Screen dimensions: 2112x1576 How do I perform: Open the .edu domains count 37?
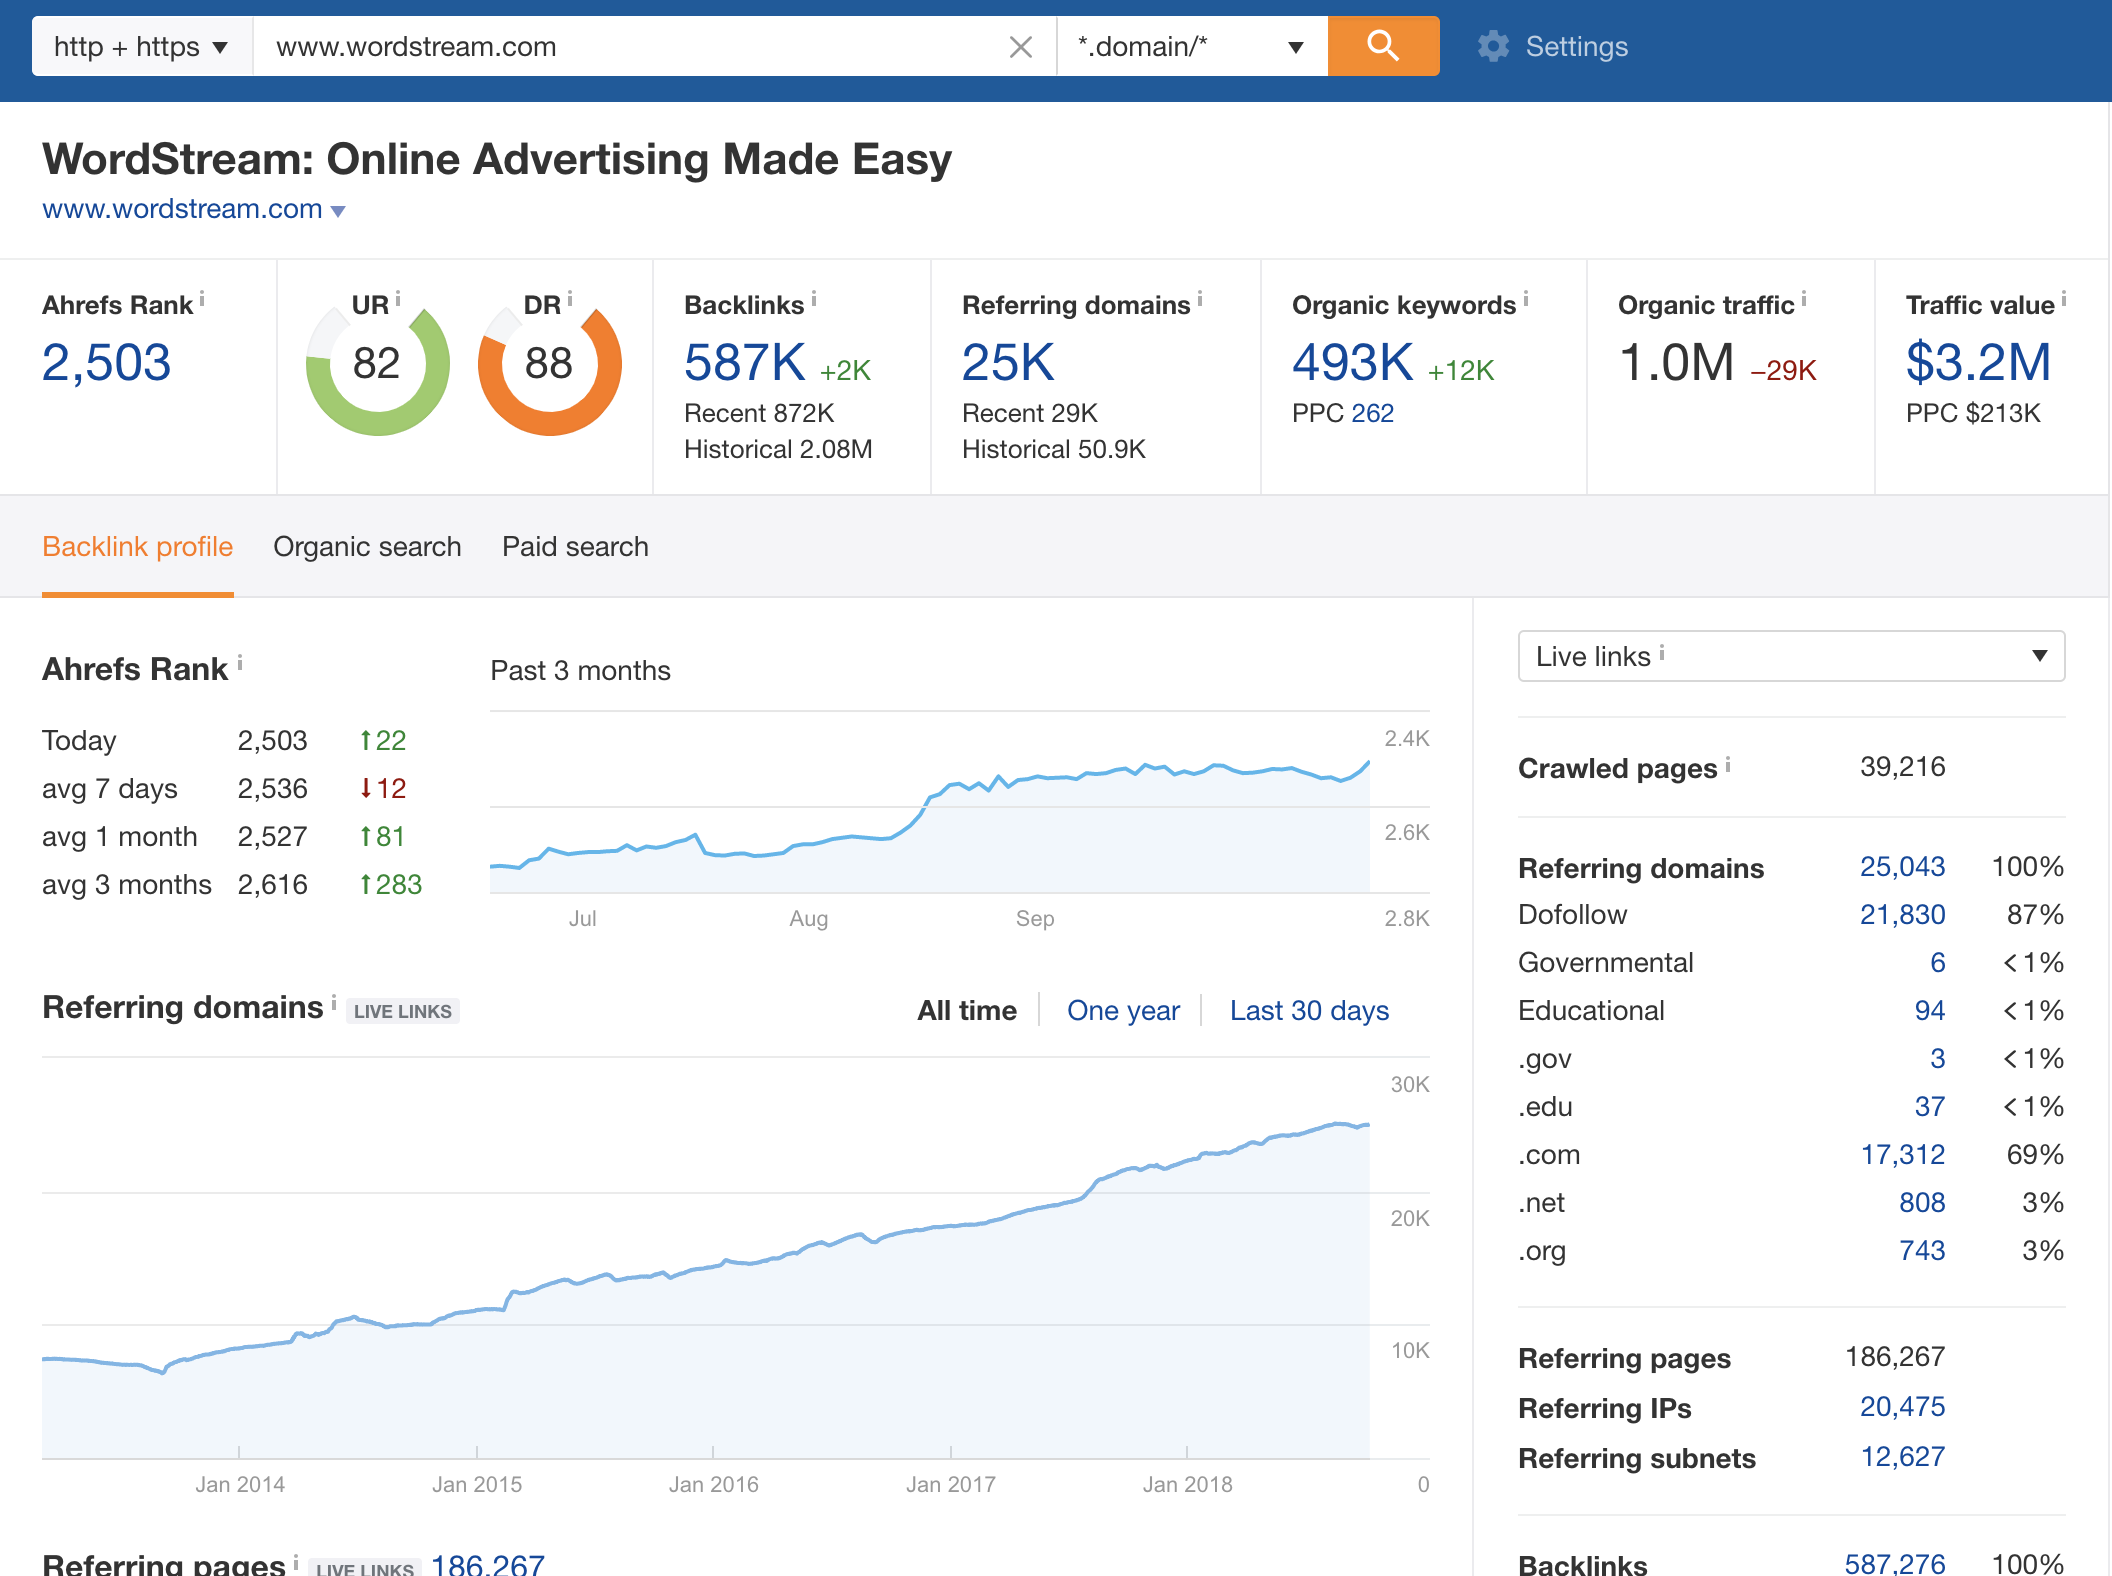(x=1930, y=1106)
